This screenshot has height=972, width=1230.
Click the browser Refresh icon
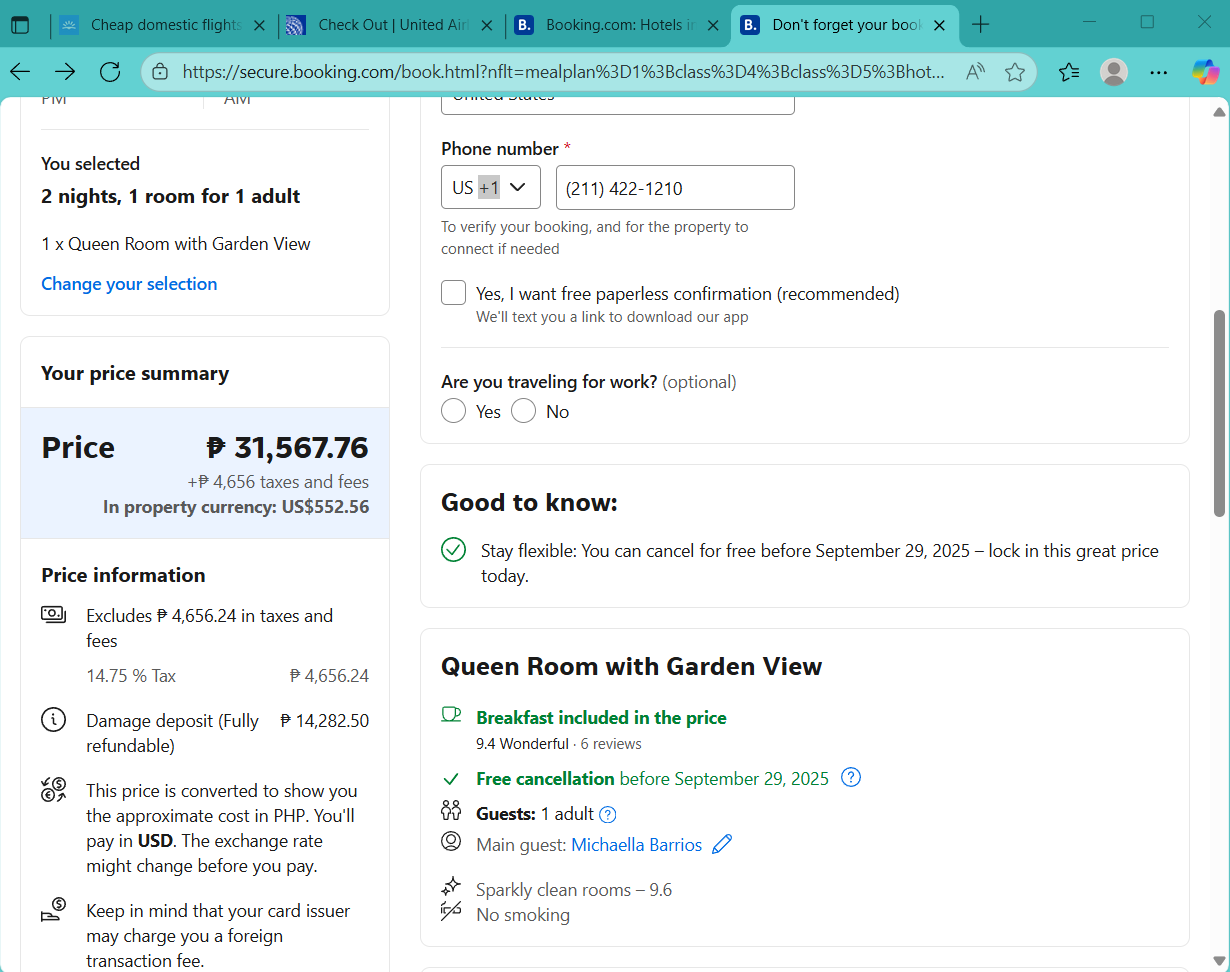tap(110, 72)
